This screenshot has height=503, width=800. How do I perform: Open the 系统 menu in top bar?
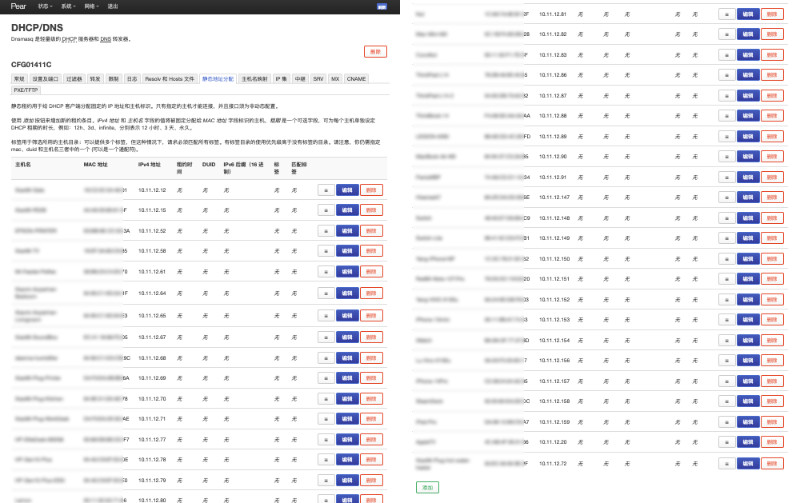pos(68,6)
